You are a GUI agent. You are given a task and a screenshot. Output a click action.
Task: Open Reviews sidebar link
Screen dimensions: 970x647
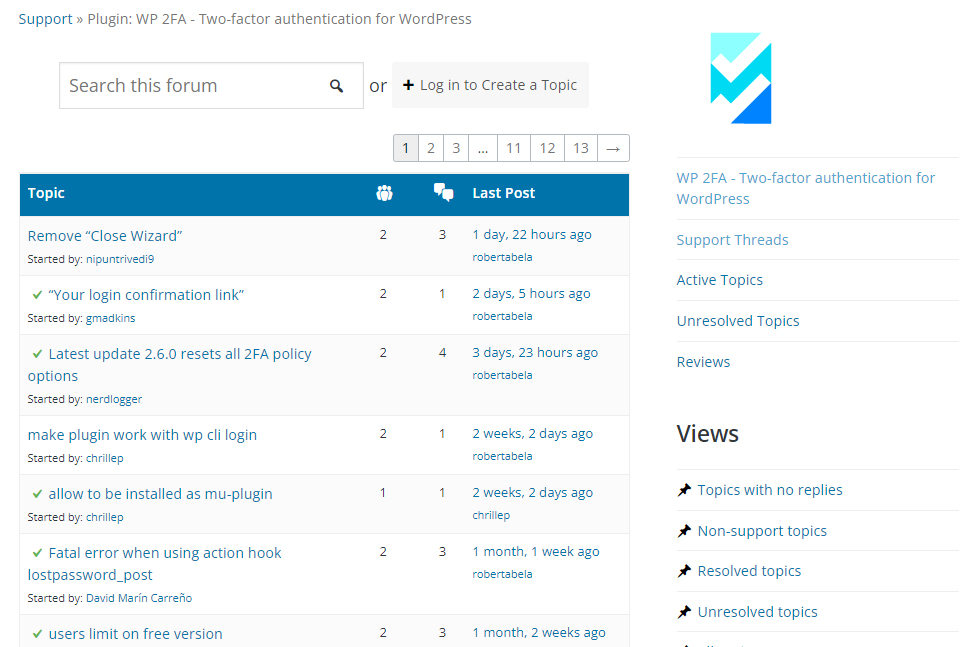click(x=703, y=362)
